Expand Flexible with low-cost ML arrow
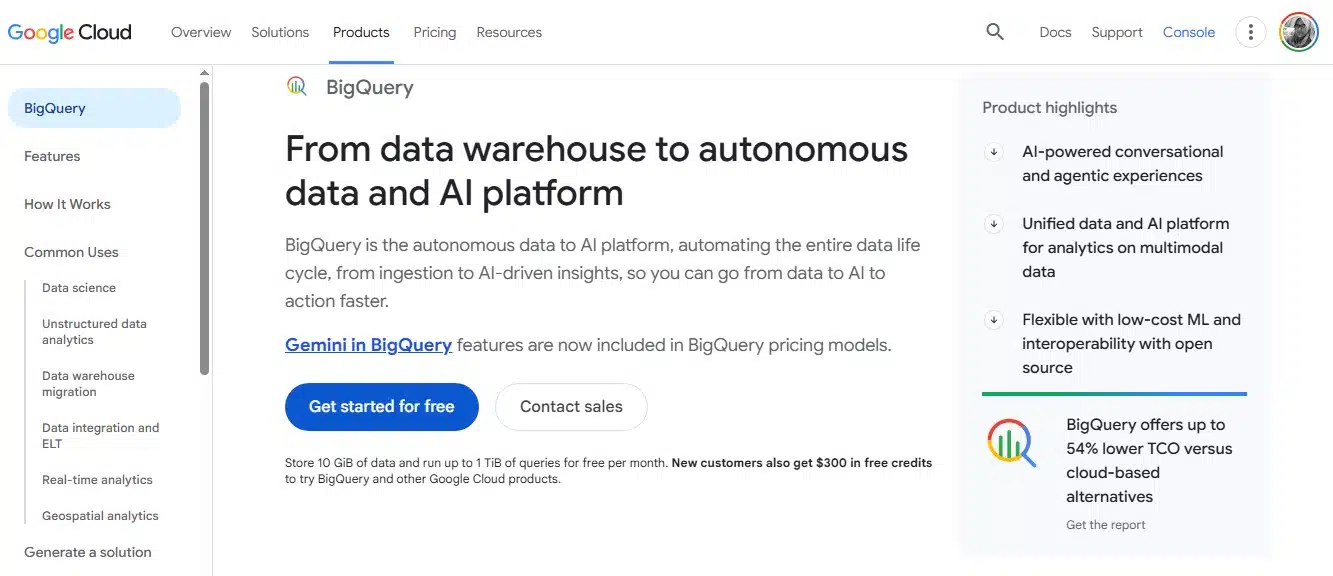The image size is (1333, 576). pyautogui.click(x=994, y=320)
